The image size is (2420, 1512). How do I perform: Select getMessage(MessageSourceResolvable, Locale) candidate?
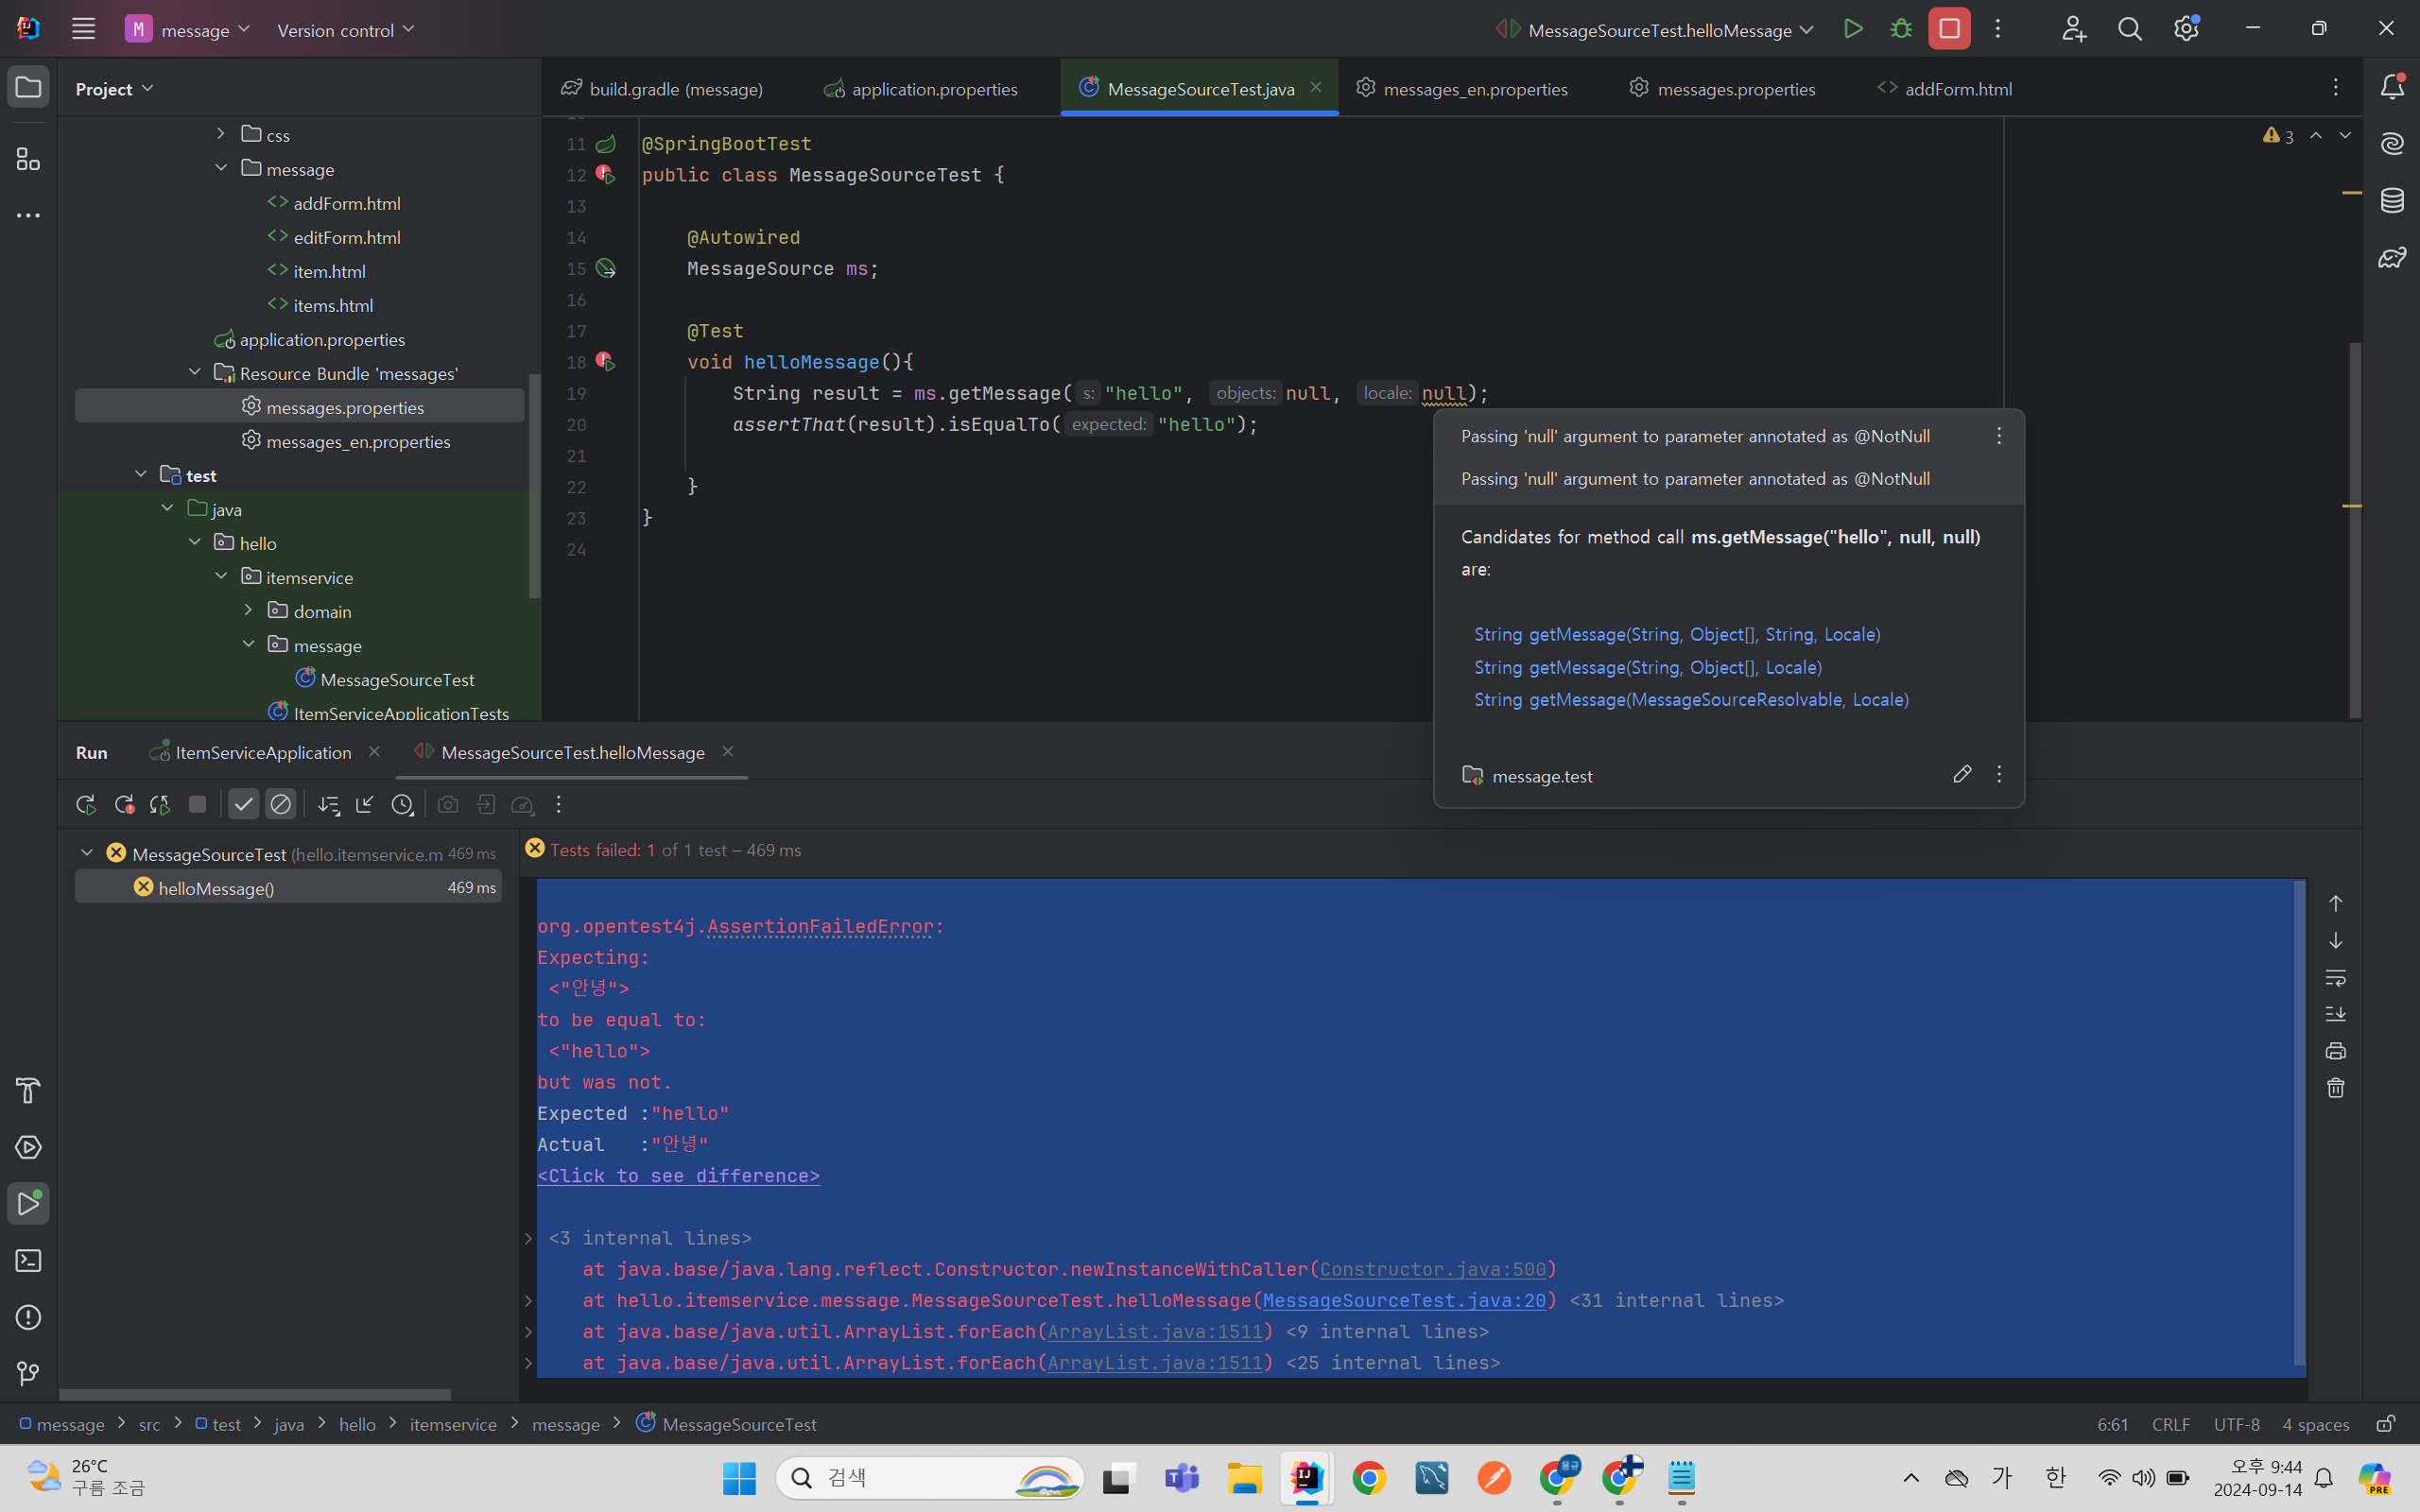click(1691, 699)
